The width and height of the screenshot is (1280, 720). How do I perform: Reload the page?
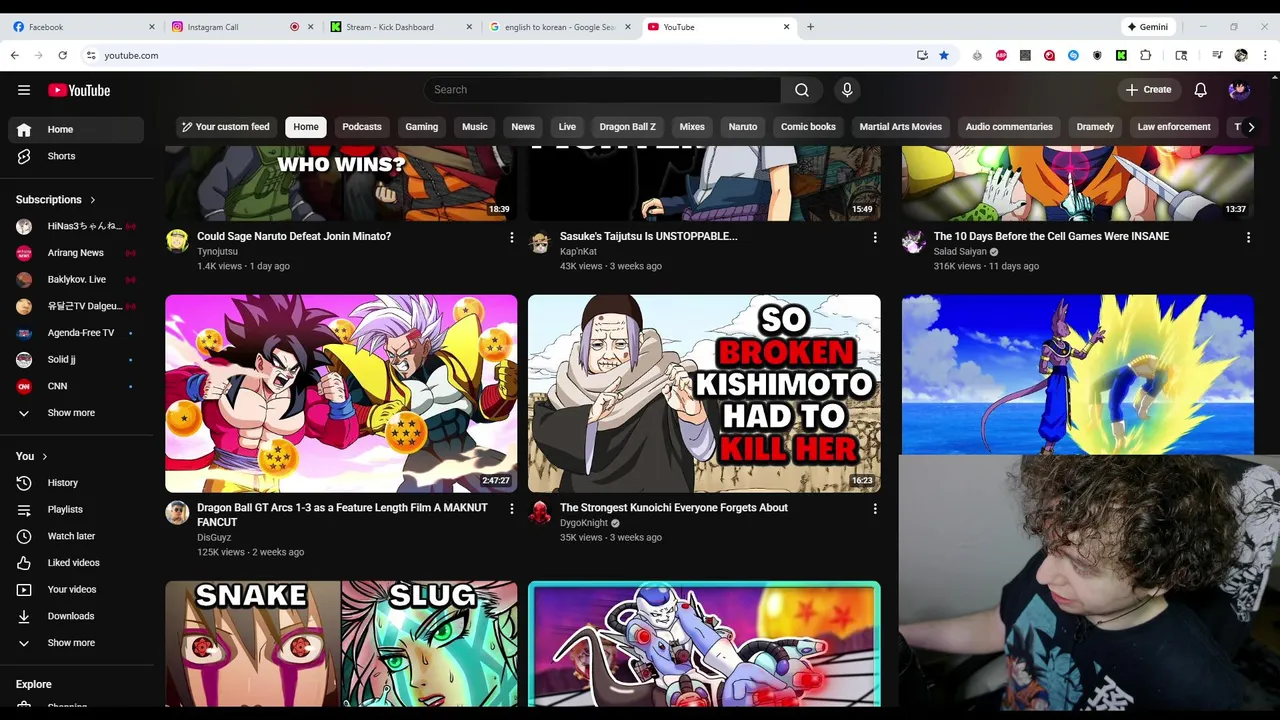point(63,56)
